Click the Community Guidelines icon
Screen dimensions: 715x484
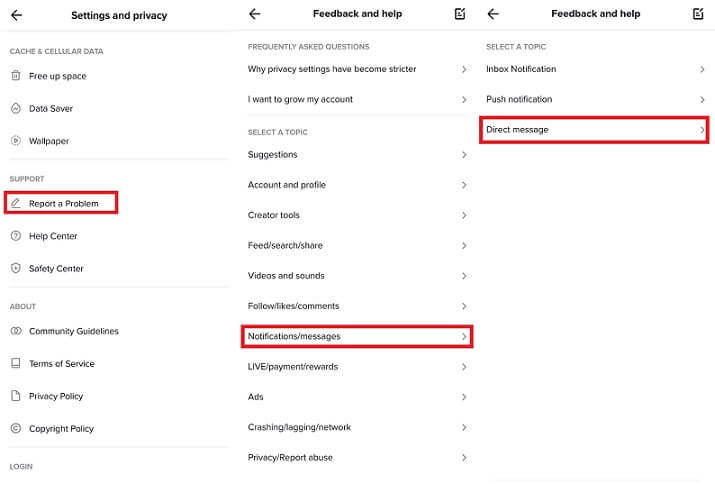coord(16,331)
